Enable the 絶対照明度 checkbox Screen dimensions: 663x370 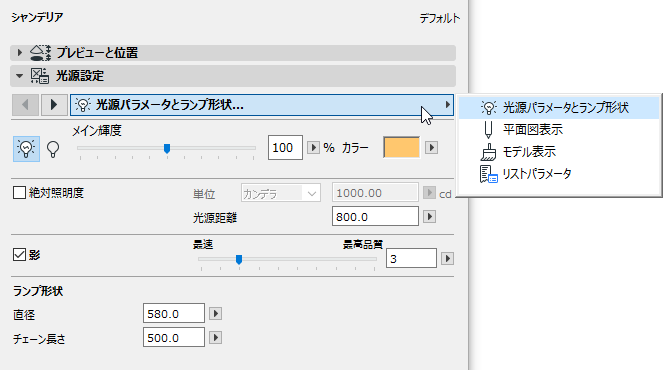[19, 193]
